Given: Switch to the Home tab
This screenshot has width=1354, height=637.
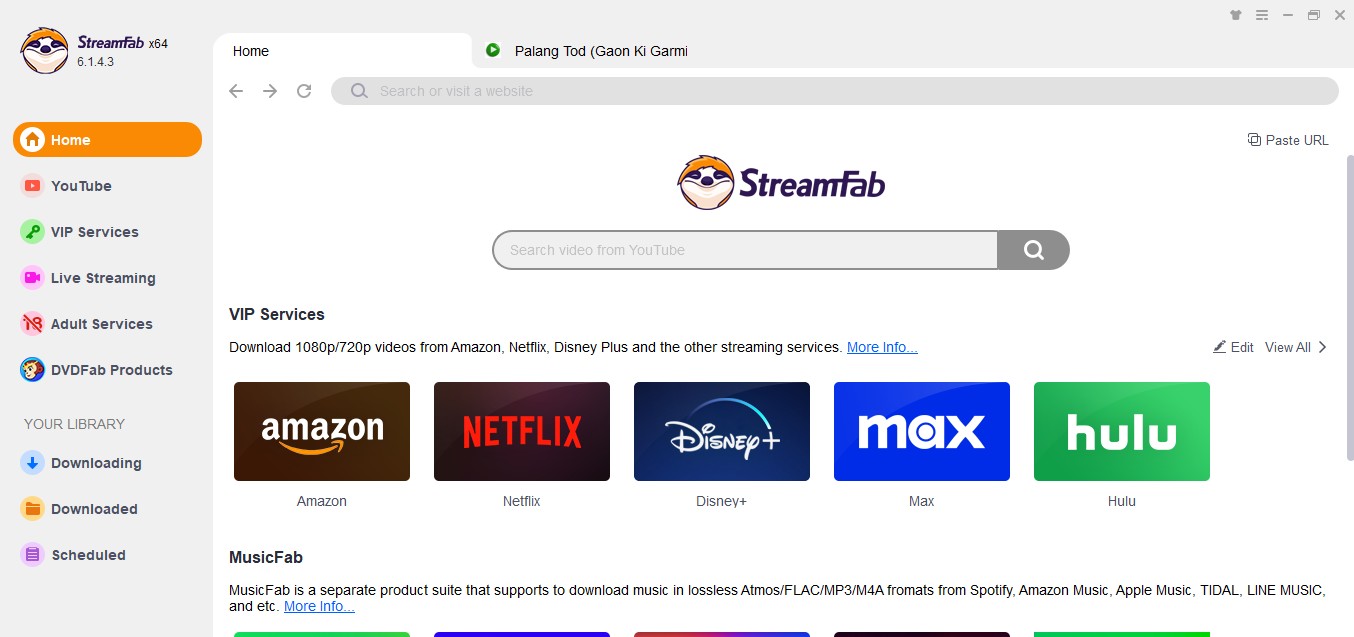Looking at the screenshot, I should click(x=342, y=51).
